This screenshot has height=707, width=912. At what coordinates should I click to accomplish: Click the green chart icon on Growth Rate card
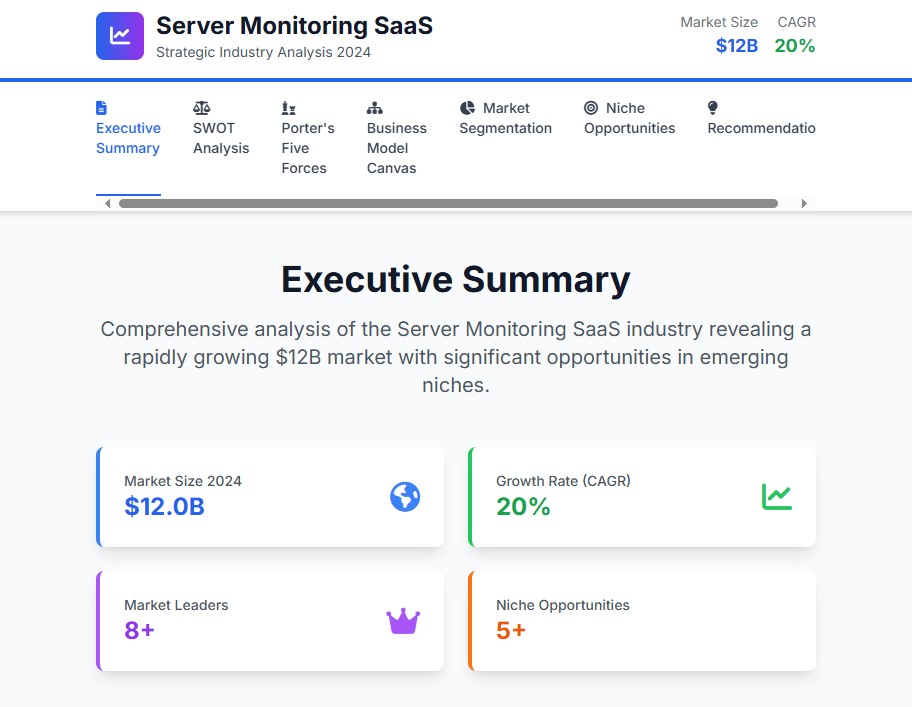[x=777, y=497]
